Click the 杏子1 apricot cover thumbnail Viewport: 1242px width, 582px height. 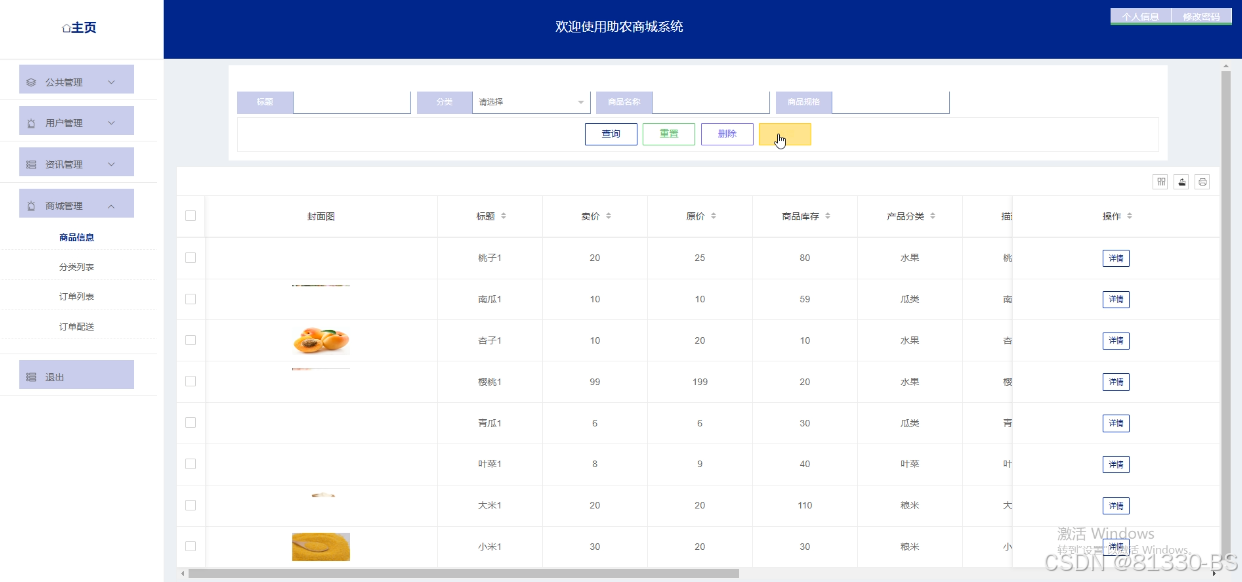tap(321, 340)
